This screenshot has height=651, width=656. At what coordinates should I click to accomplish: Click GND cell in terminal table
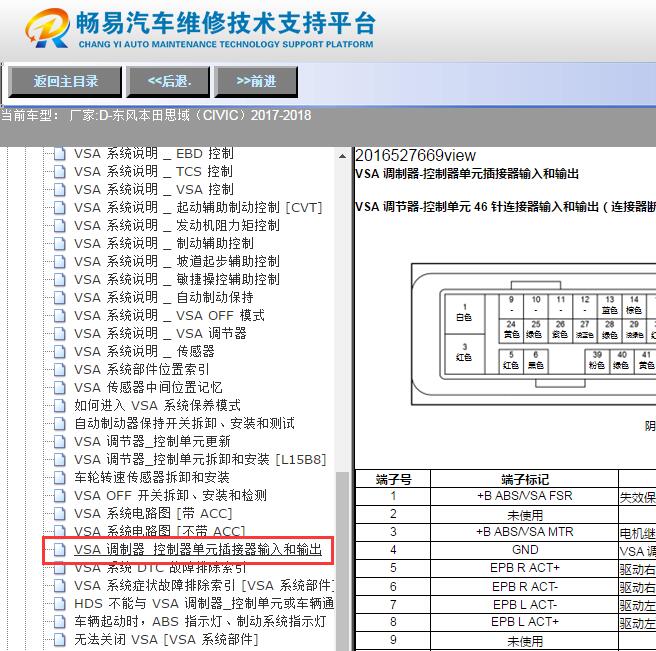click(525, 550)
